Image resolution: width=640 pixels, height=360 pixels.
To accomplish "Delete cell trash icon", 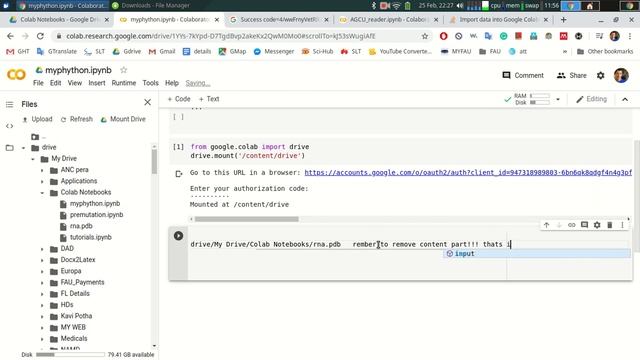I will (x=610, y=225).
